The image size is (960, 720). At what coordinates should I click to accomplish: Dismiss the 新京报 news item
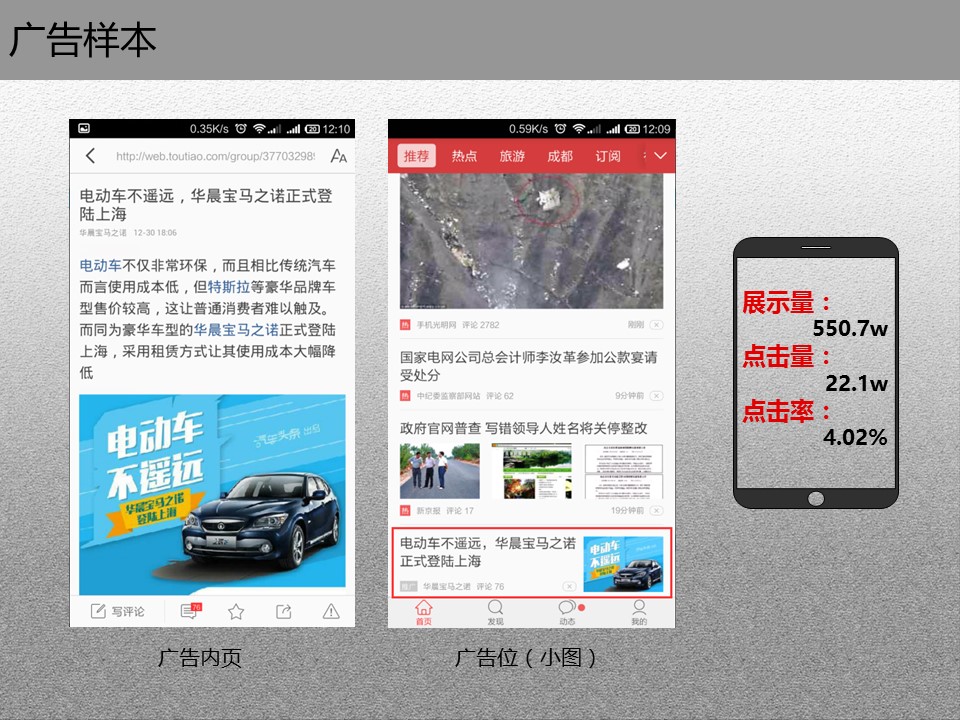[656, 510]
